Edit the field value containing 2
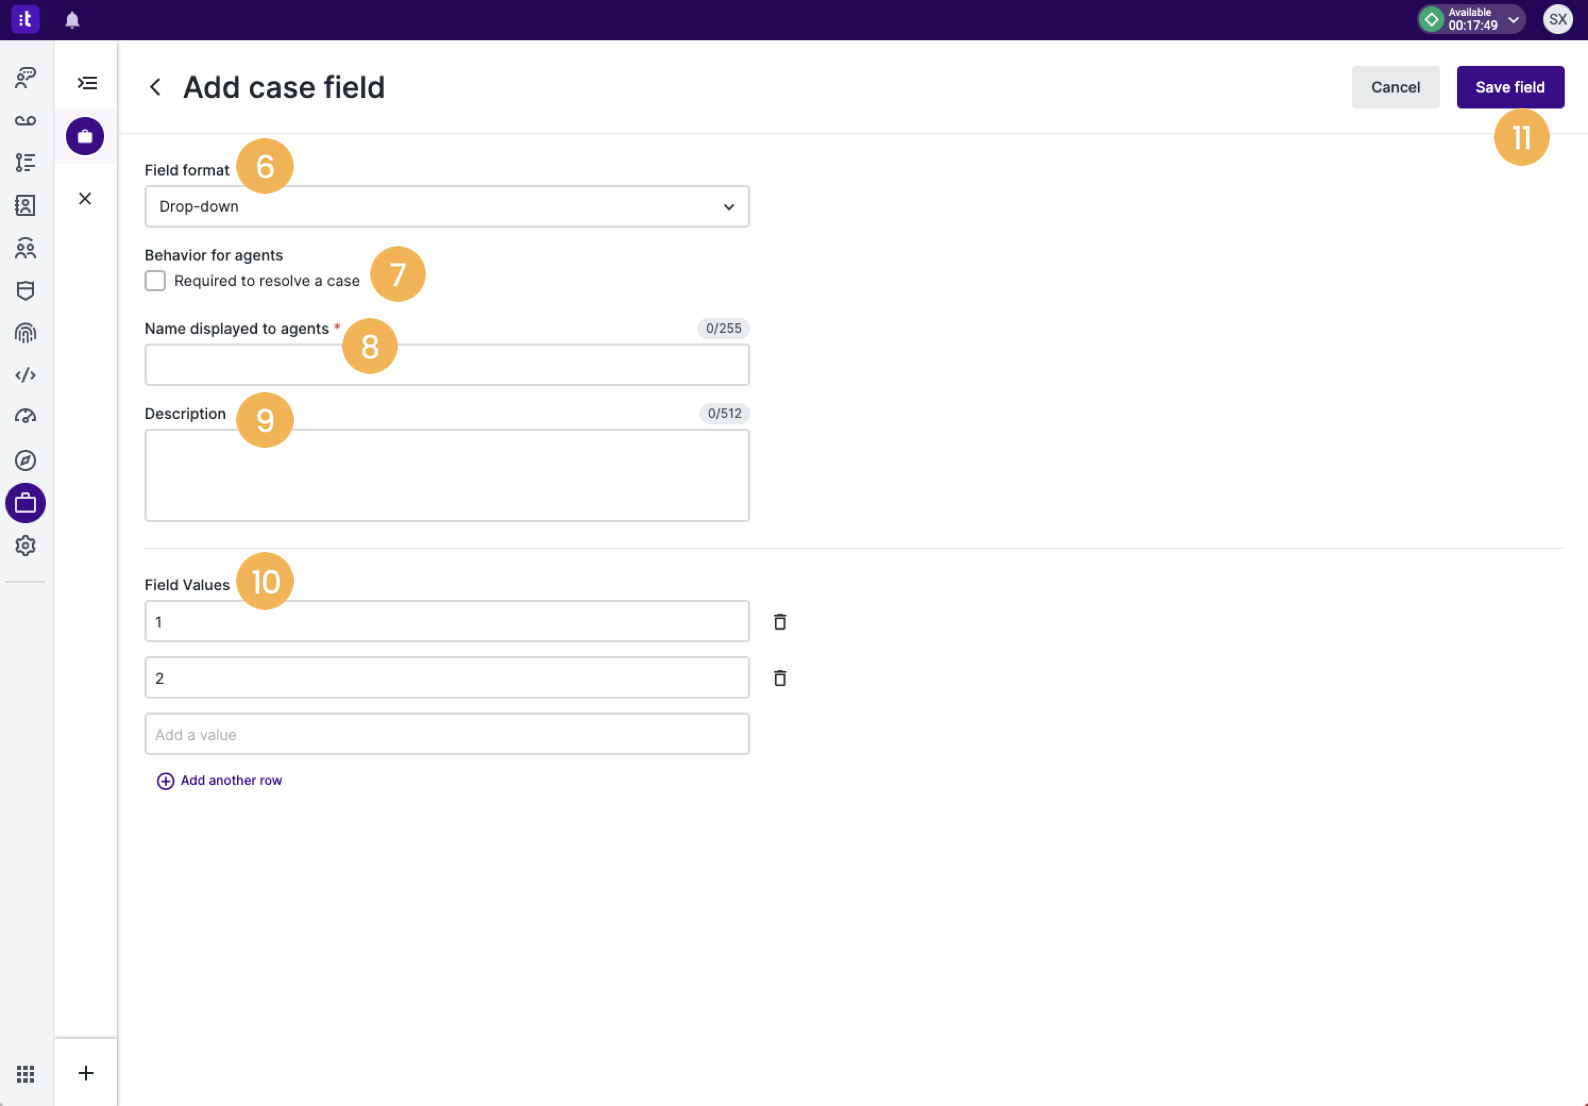 pyautogui.click(x=447, y=677)
